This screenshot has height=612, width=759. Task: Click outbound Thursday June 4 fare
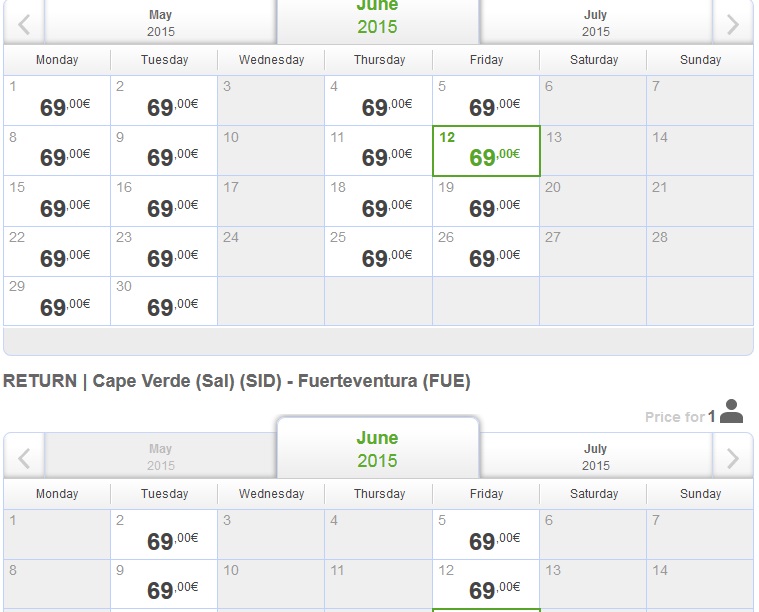pyautogui.click(x=379, y=101)
